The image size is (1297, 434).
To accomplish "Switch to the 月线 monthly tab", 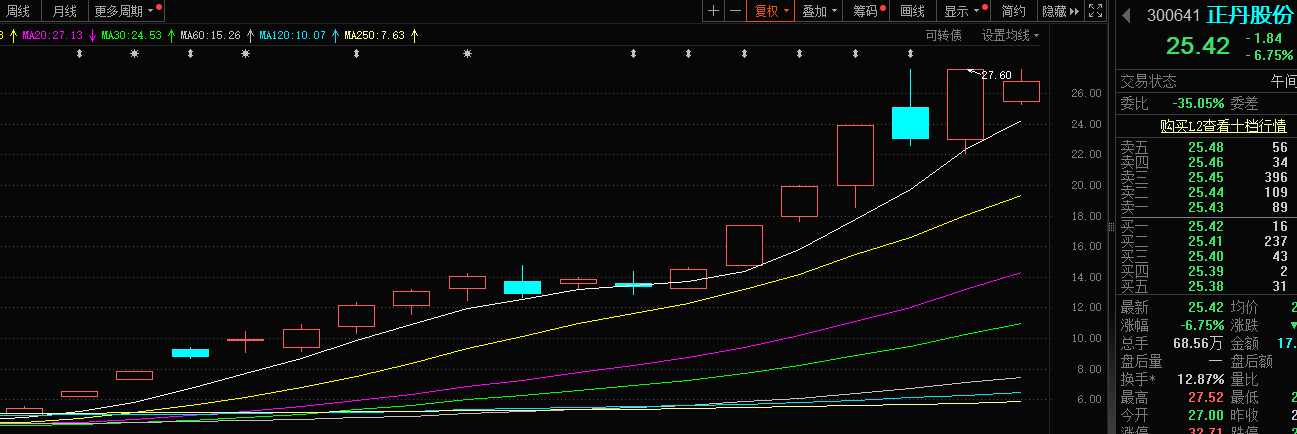I will coord(64,11).
